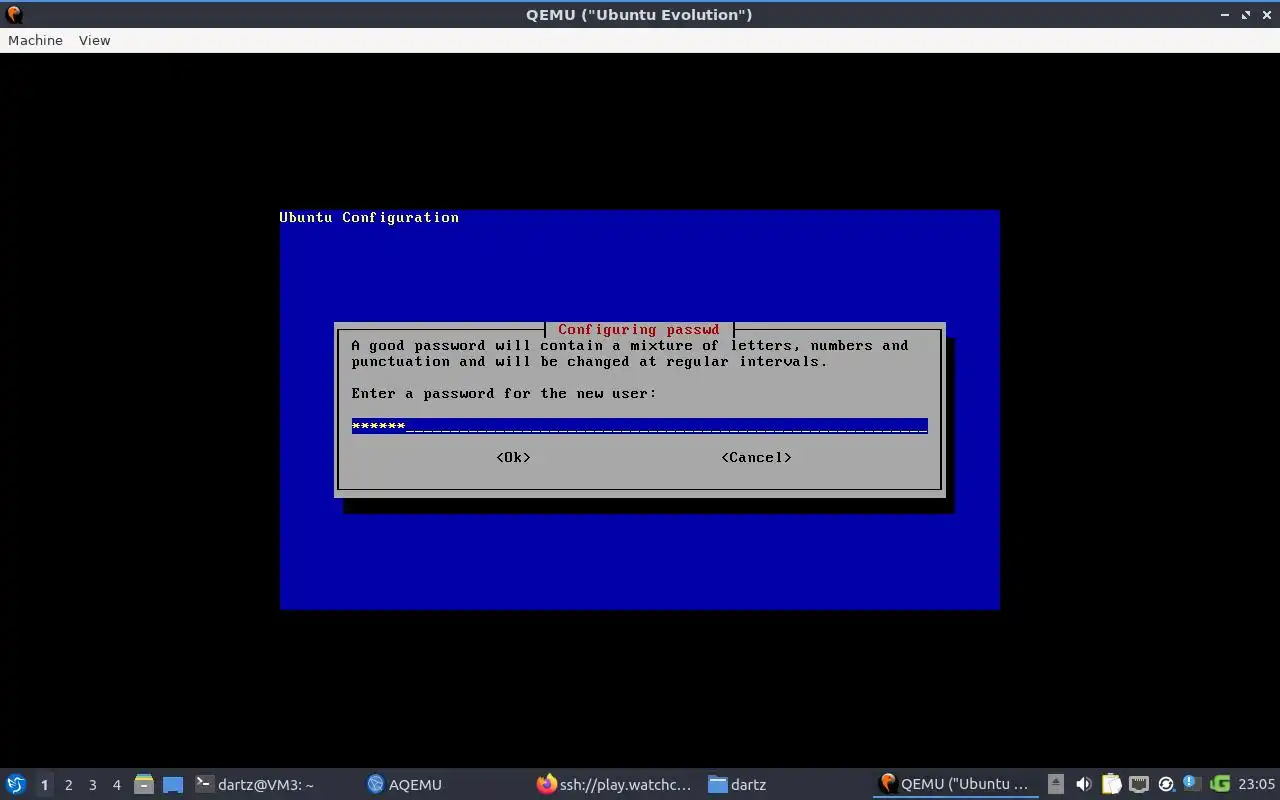Viewport: 1280px width, 800px height.
Task: Close the QEMU window
Action: pyautogui.click(x=1266, y=14)
